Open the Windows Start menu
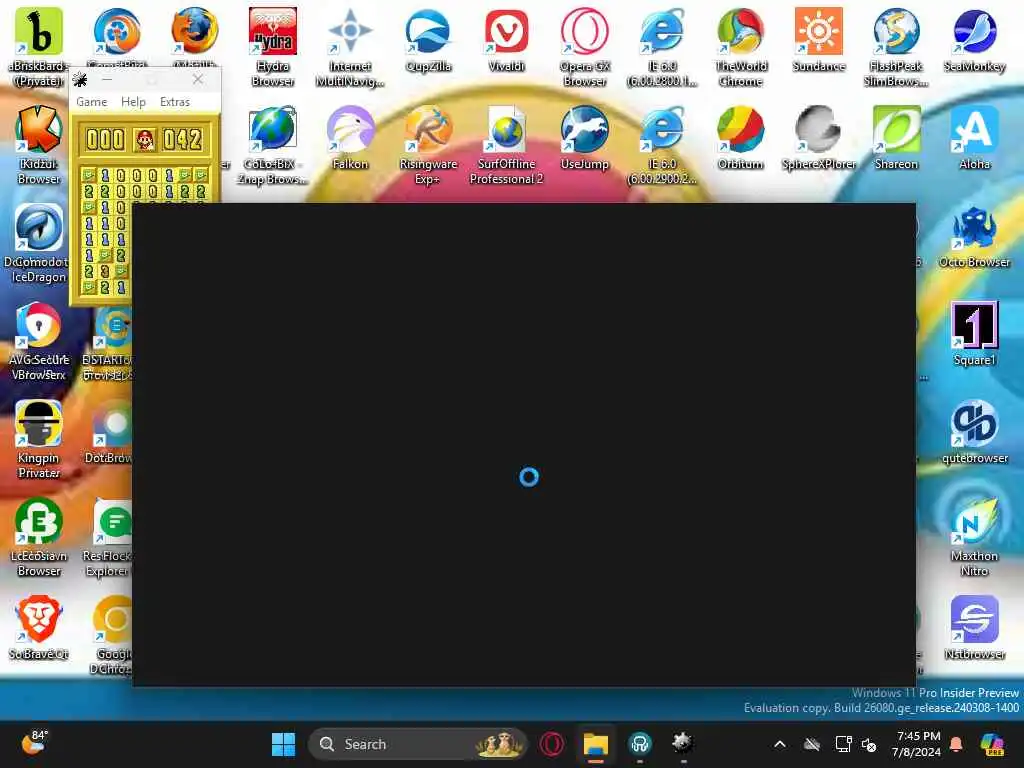Image resolution: width=1024 pixels, height=768 pixels. tap(283, 744)
